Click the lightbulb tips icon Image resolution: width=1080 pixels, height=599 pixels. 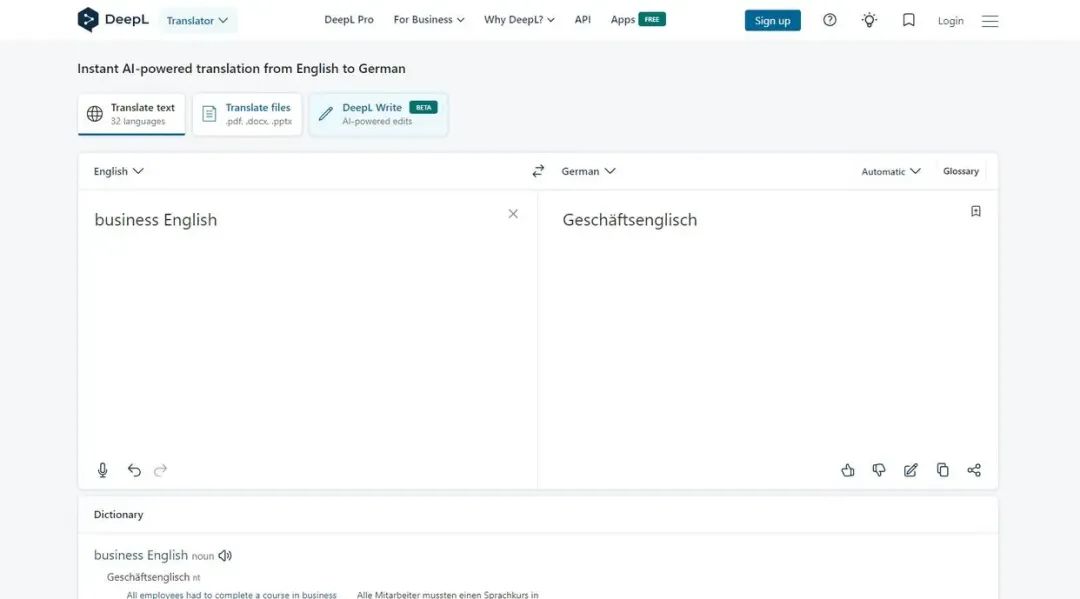pos(869,20)
